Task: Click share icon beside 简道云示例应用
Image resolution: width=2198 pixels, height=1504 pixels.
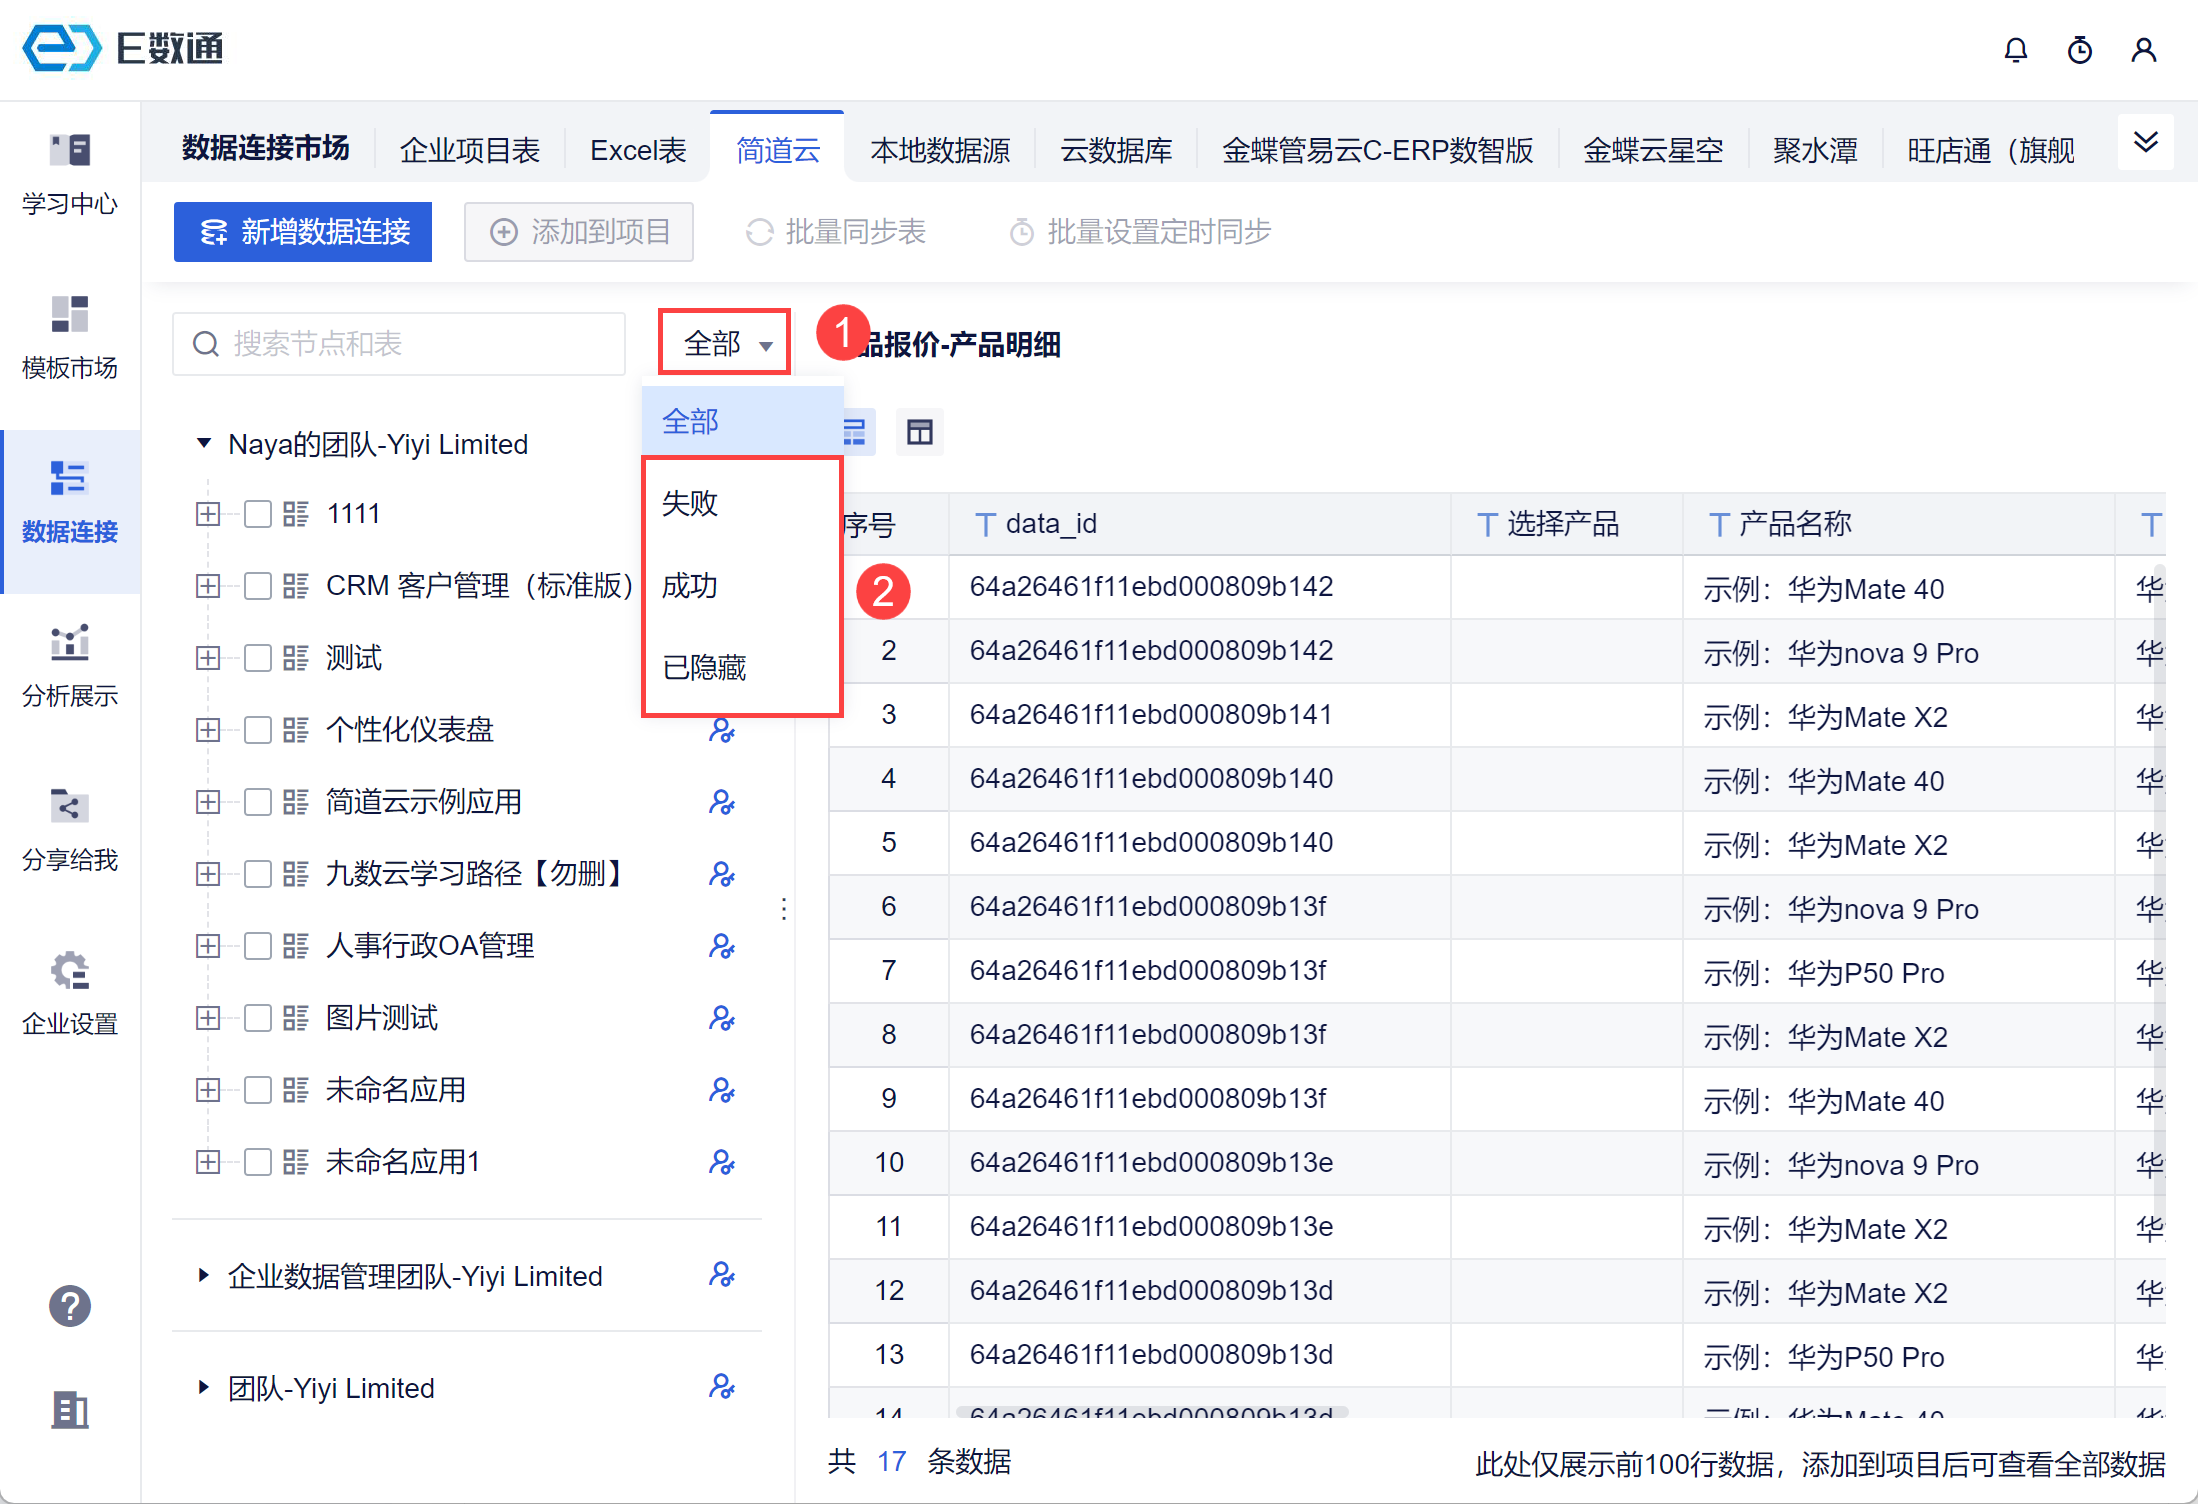Action: (x=721, y=802)
